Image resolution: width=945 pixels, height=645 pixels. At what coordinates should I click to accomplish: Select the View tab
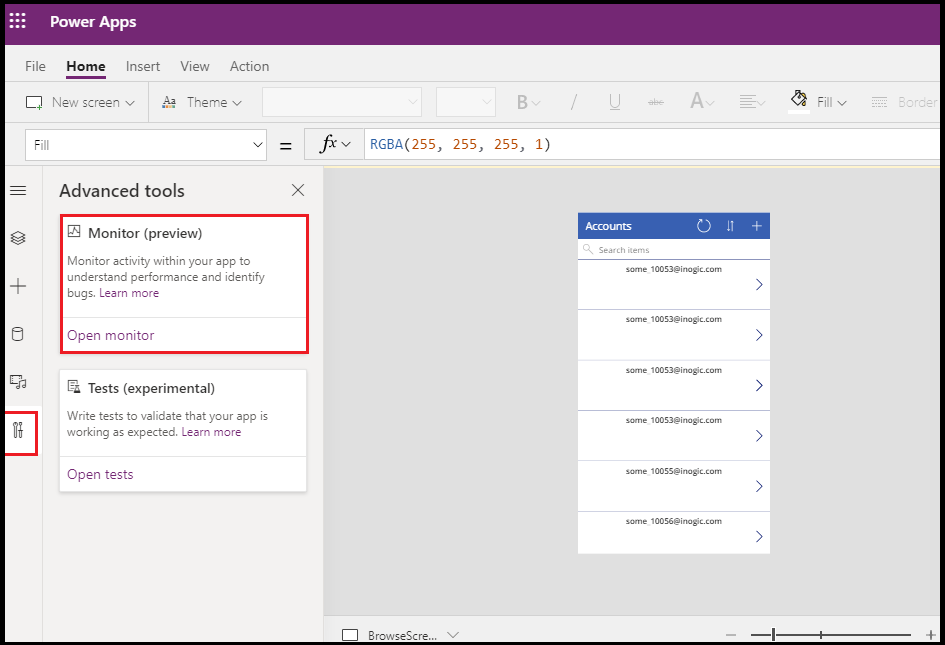(x=195, y=66)
